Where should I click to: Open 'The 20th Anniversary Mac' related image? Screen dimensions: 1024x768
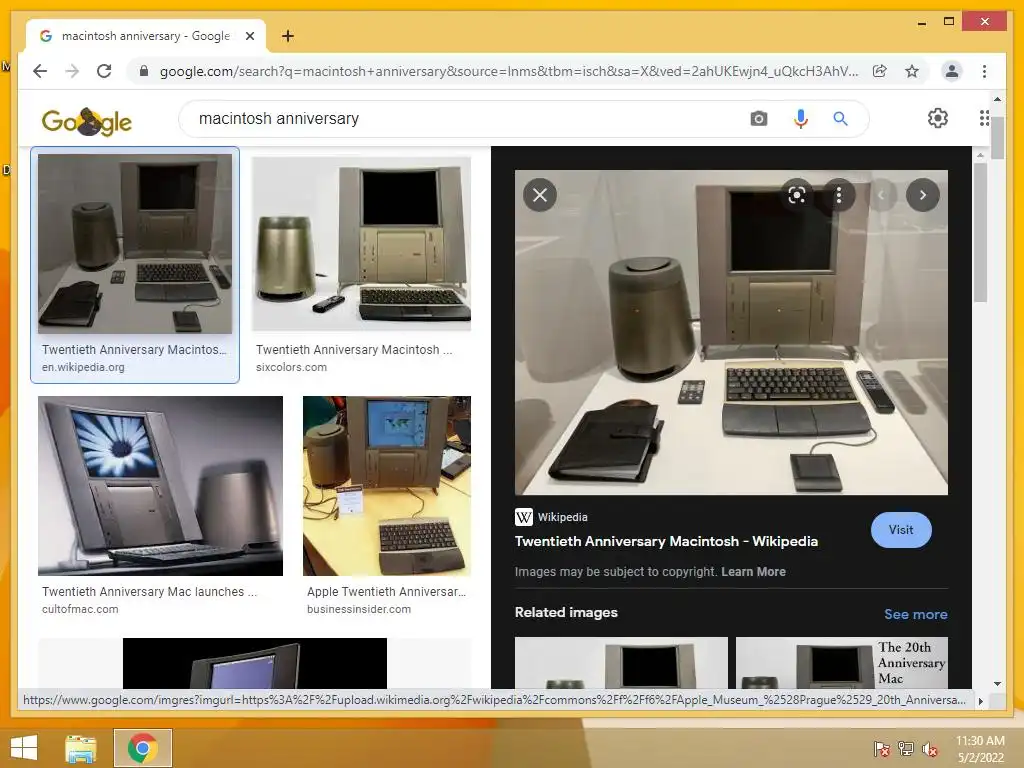coord(842,662)
